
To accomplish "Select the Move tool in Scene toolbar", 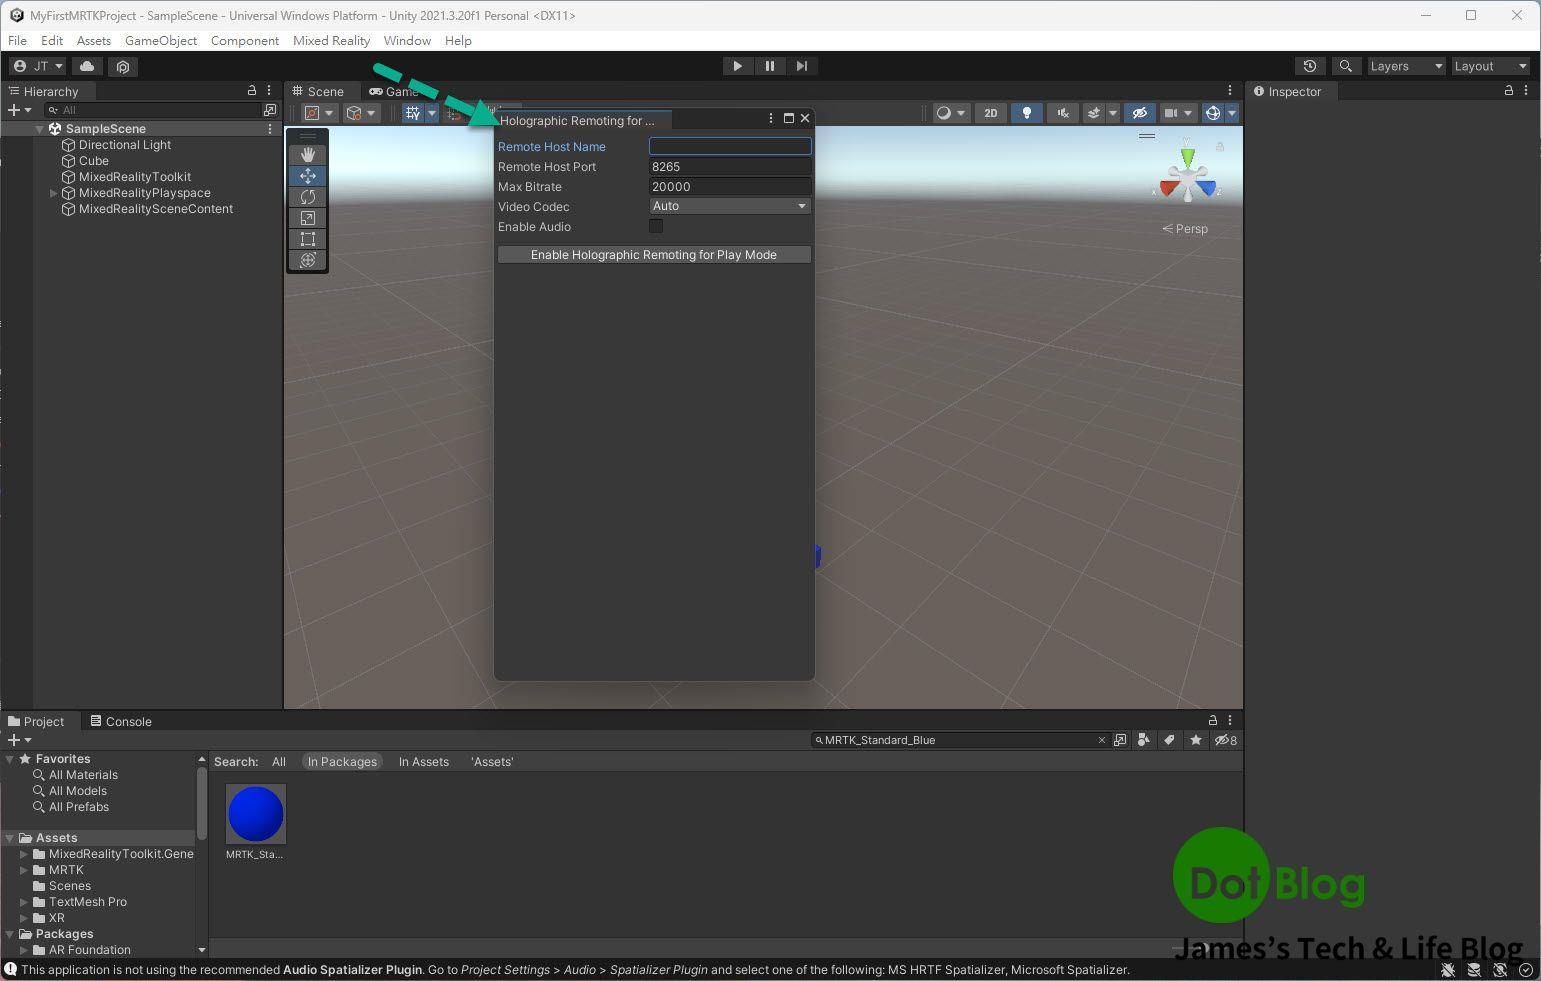I will click(308, 175).
